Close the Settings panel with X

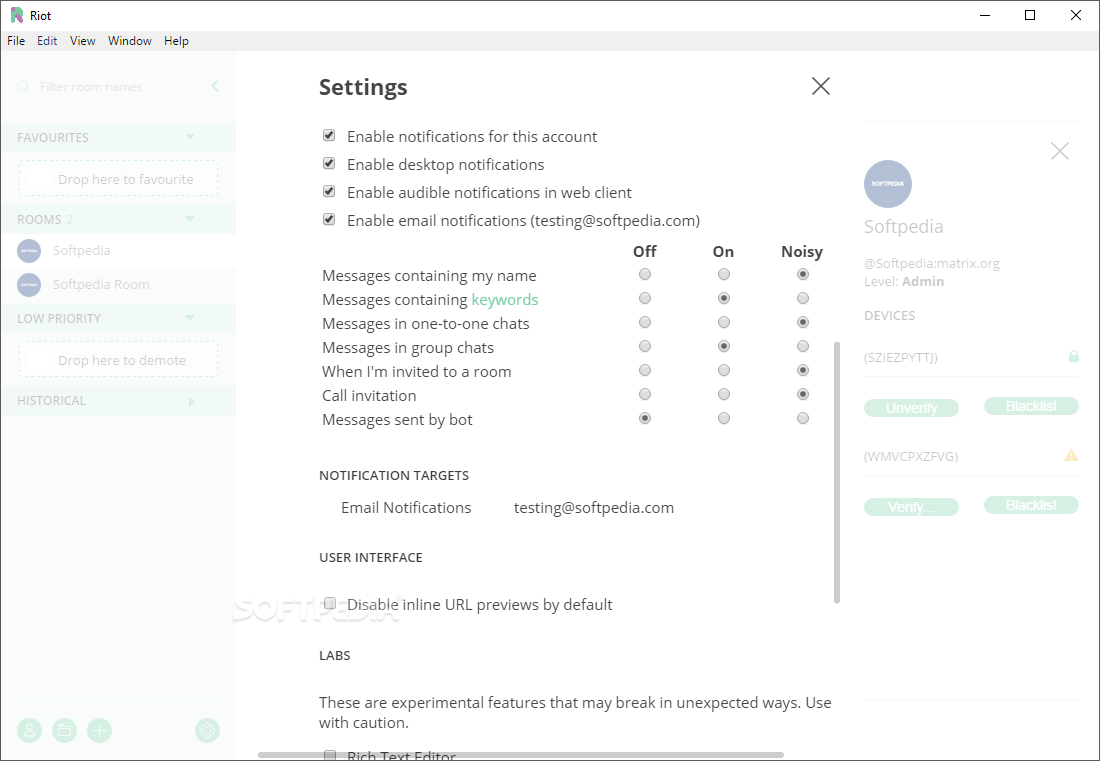(x=821, y=86)
